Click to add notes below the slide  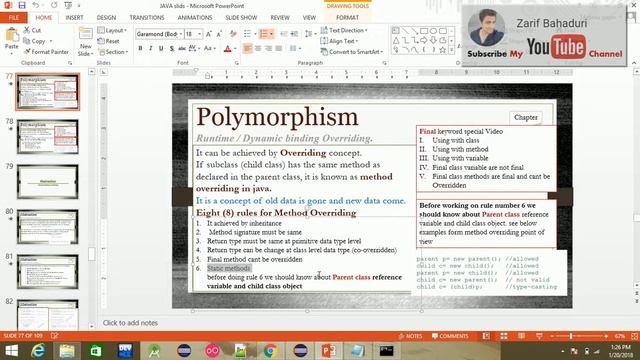tap(130, 323)
